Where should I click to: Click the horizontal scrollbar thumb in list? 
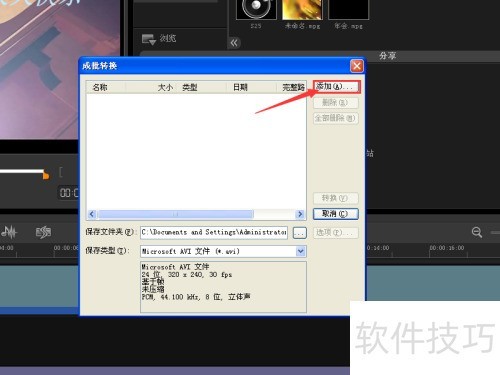(176, 214)
